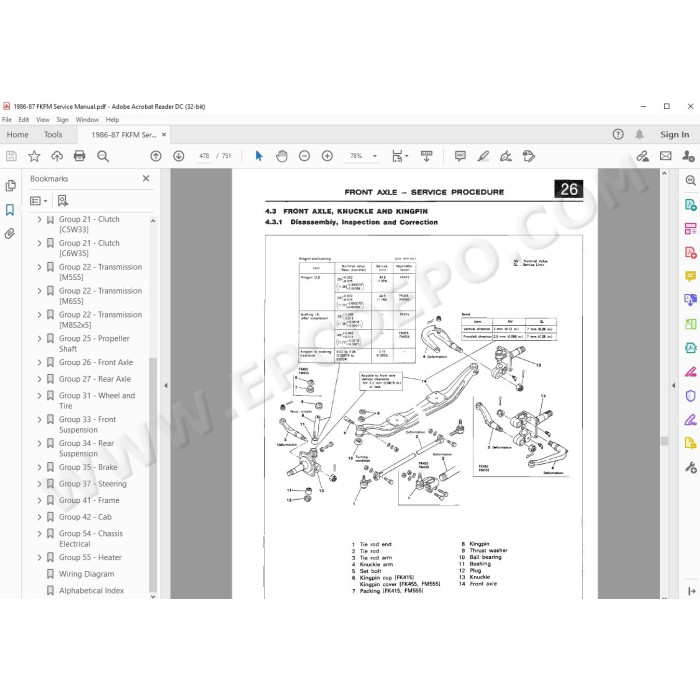Click the scrolling mode icon

pos(426,156)
